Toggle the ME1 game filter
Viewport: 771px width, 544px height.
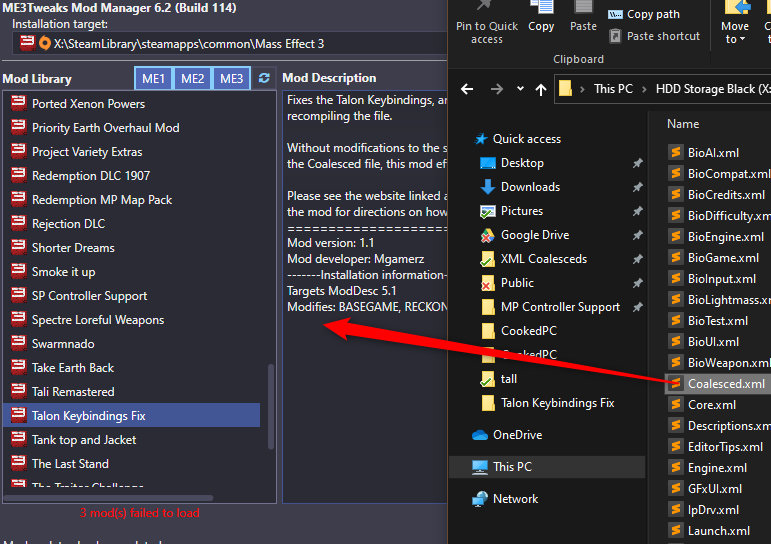click(x=153, y=79)
